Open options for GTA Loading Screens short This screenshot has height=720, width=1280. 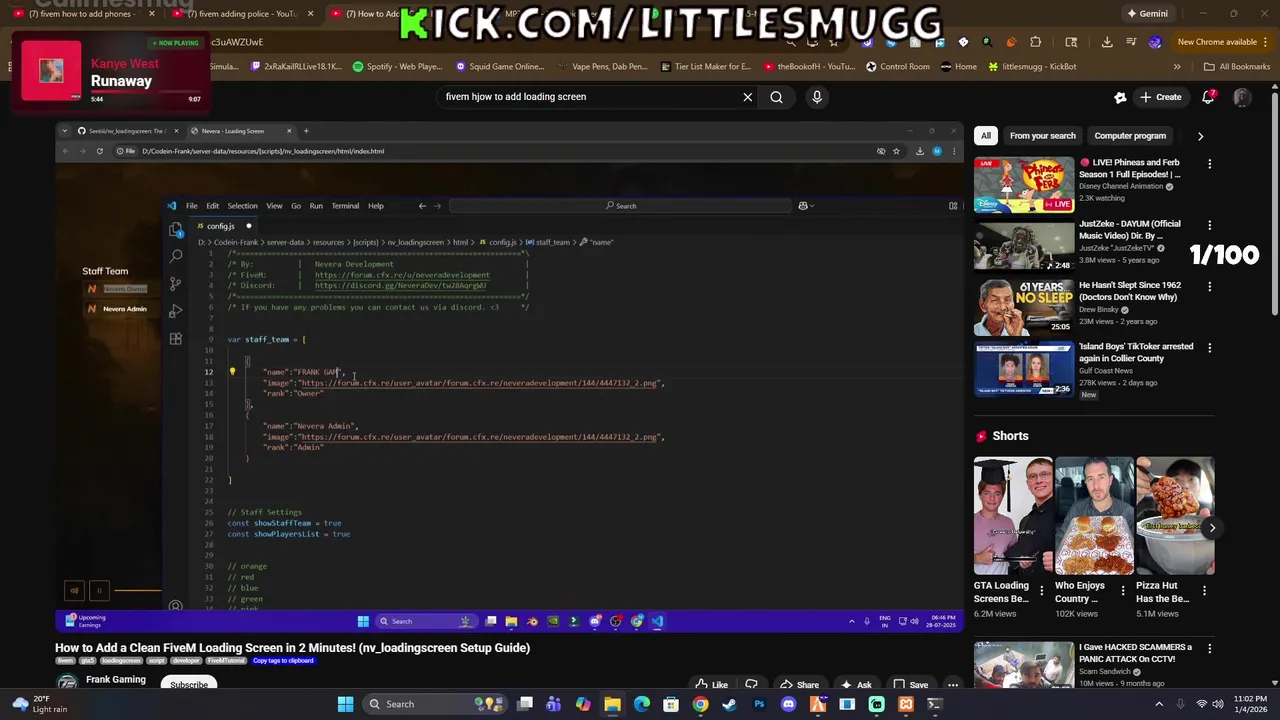pyautogui.click(x=1042, y=591)
